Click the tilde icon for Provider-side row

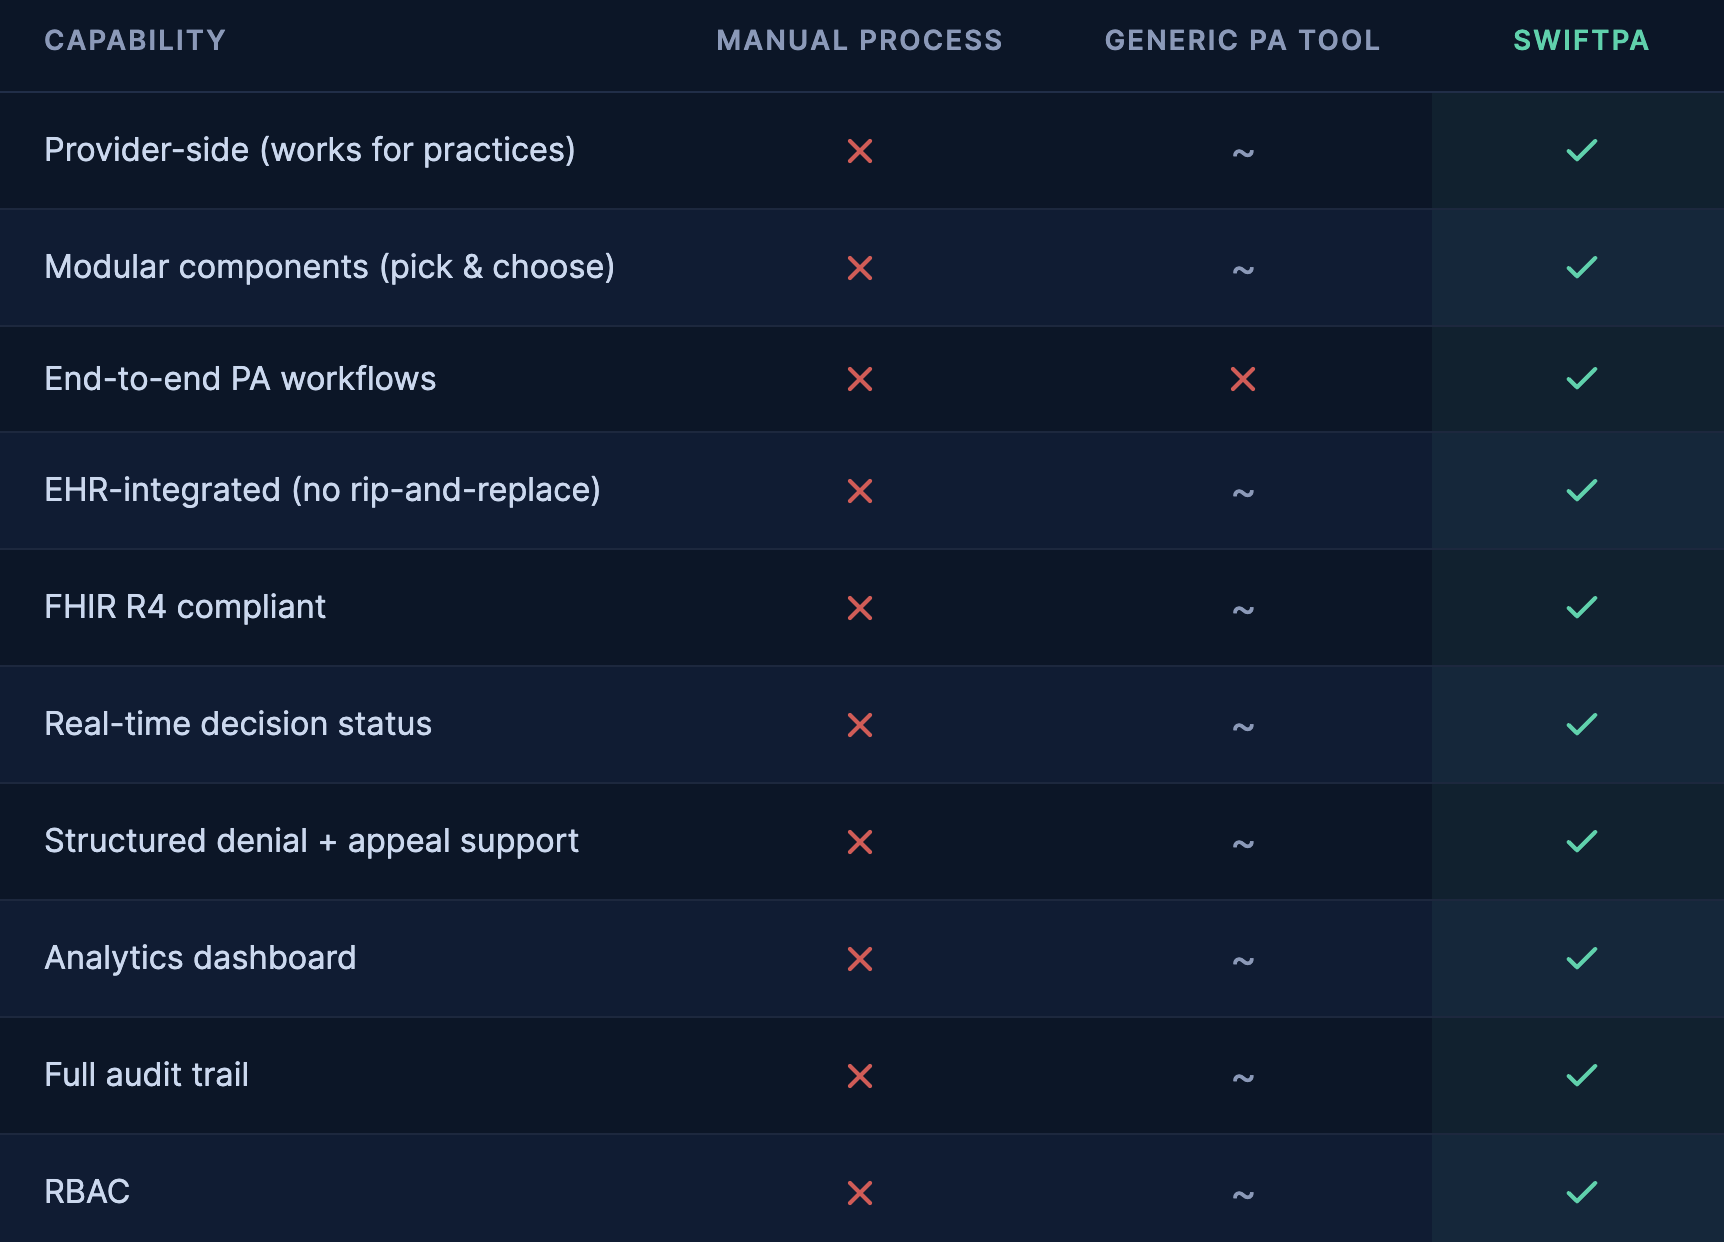(x=1243, y=152)
